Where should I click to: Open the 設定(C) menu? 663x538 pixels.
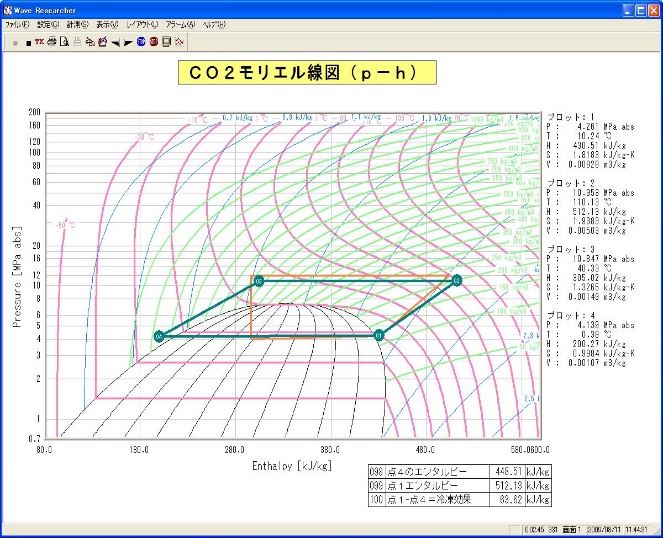point(48,25)
